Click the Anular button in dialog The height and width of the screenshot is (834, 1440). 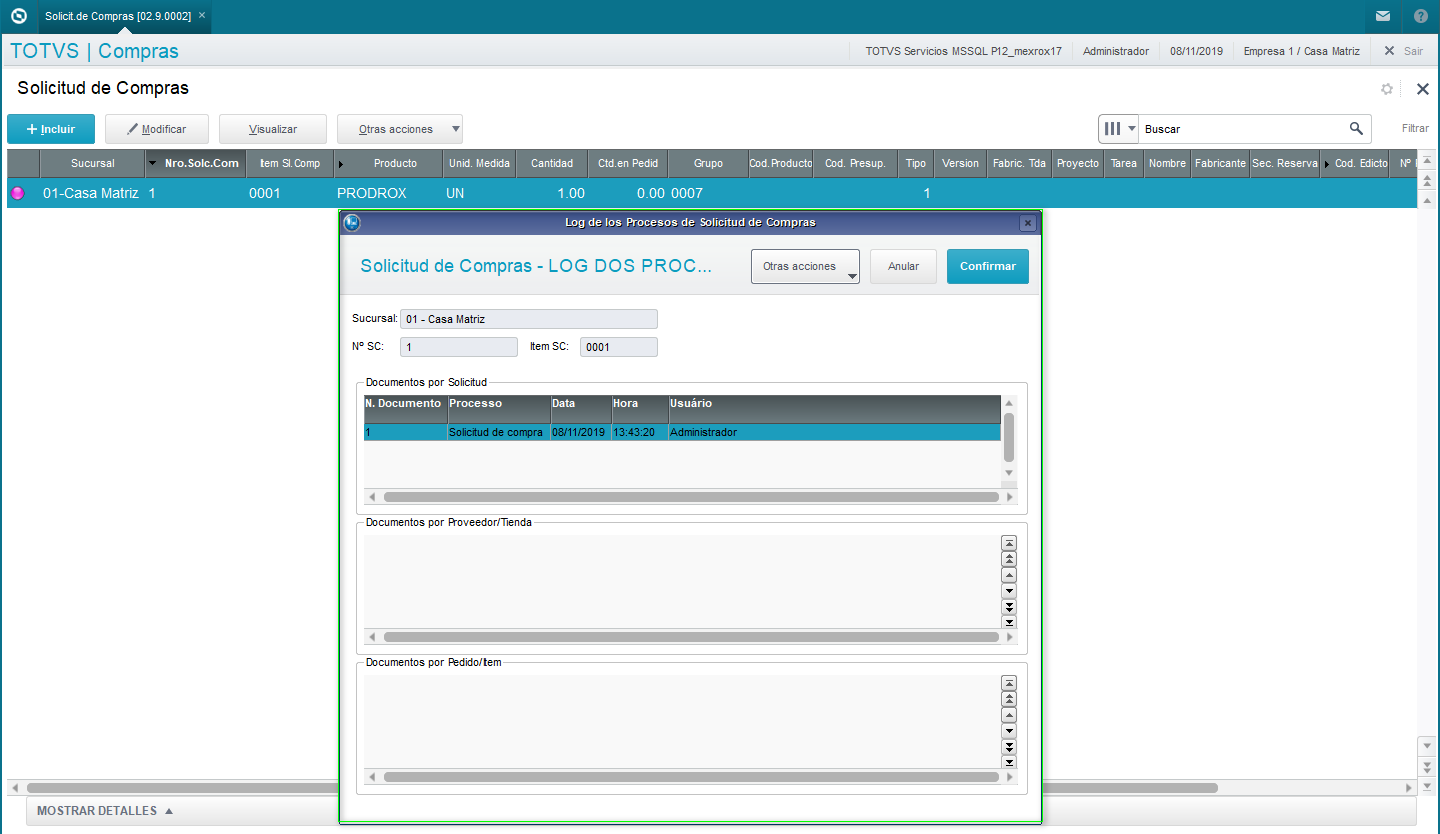903,266
